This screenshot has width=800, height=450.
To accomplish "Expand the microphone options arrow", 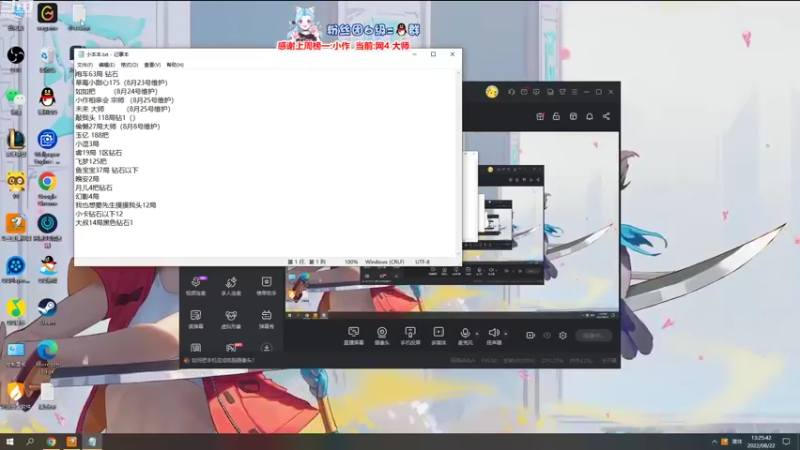I will (477, 334).
